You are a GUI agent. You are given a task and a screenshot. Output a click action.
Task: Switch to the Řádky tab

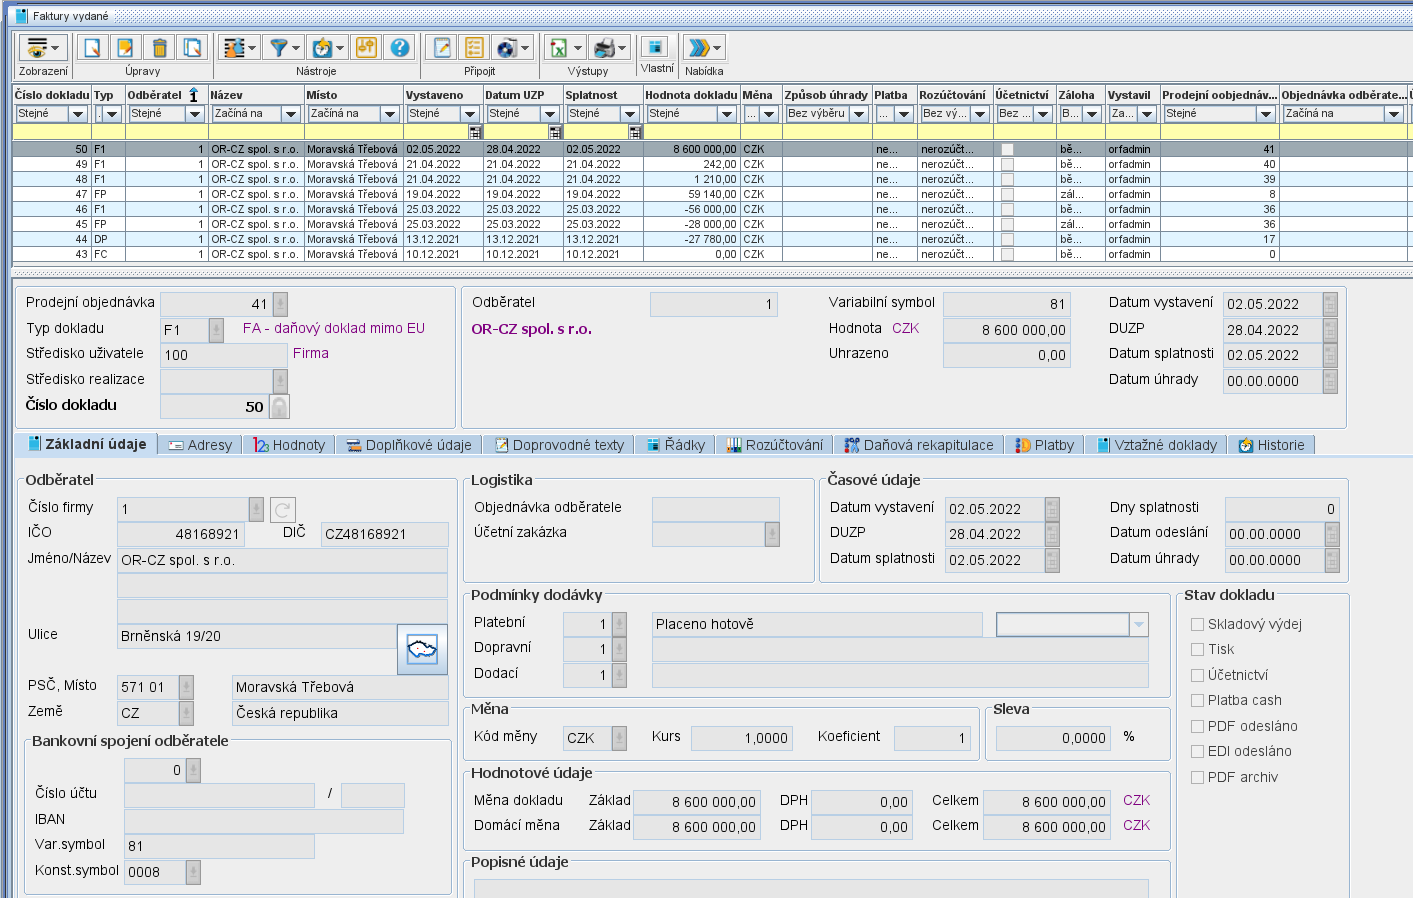[x=675, y=445]
